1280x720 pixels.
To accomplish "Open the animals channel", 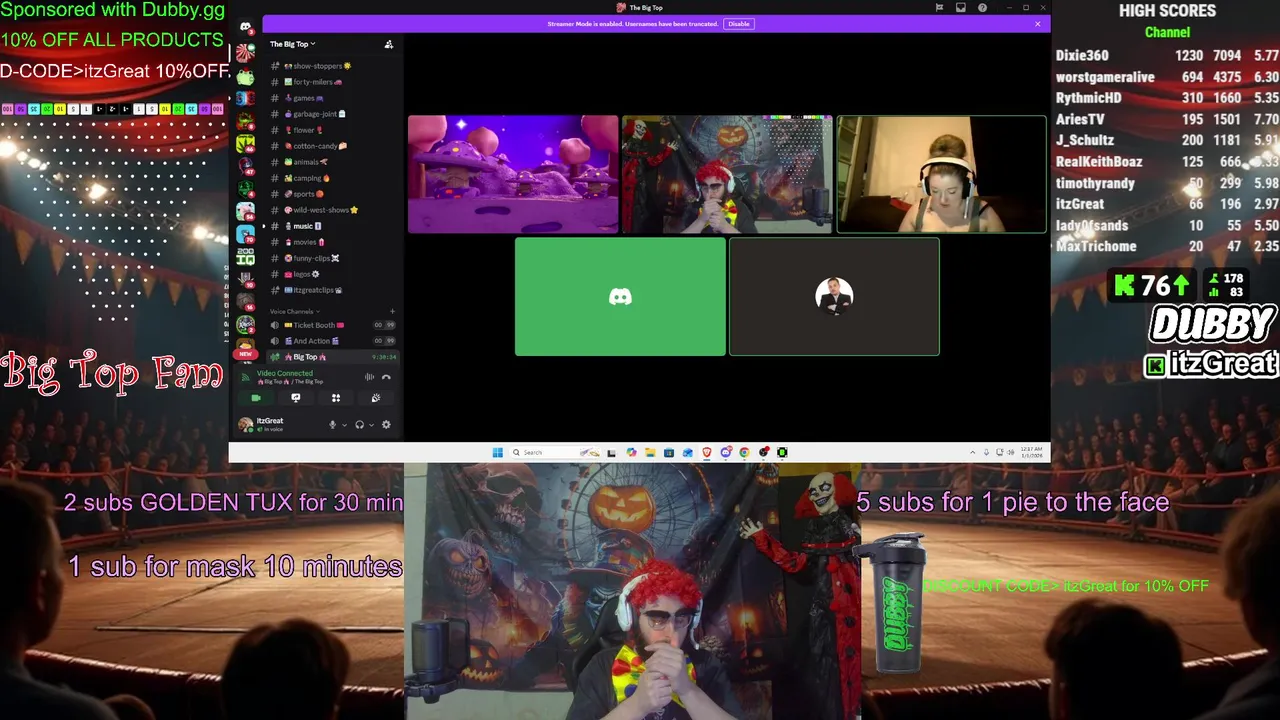I will click(x=333, y=162).
